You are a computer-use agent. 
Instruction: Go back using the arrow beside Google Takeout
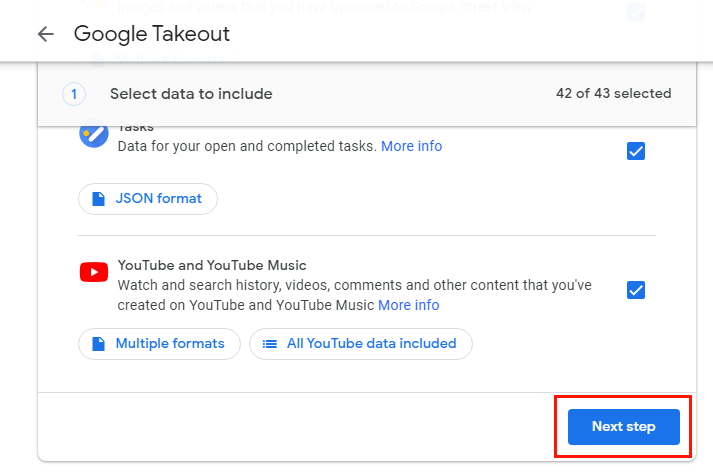click(x=45, y=34)
